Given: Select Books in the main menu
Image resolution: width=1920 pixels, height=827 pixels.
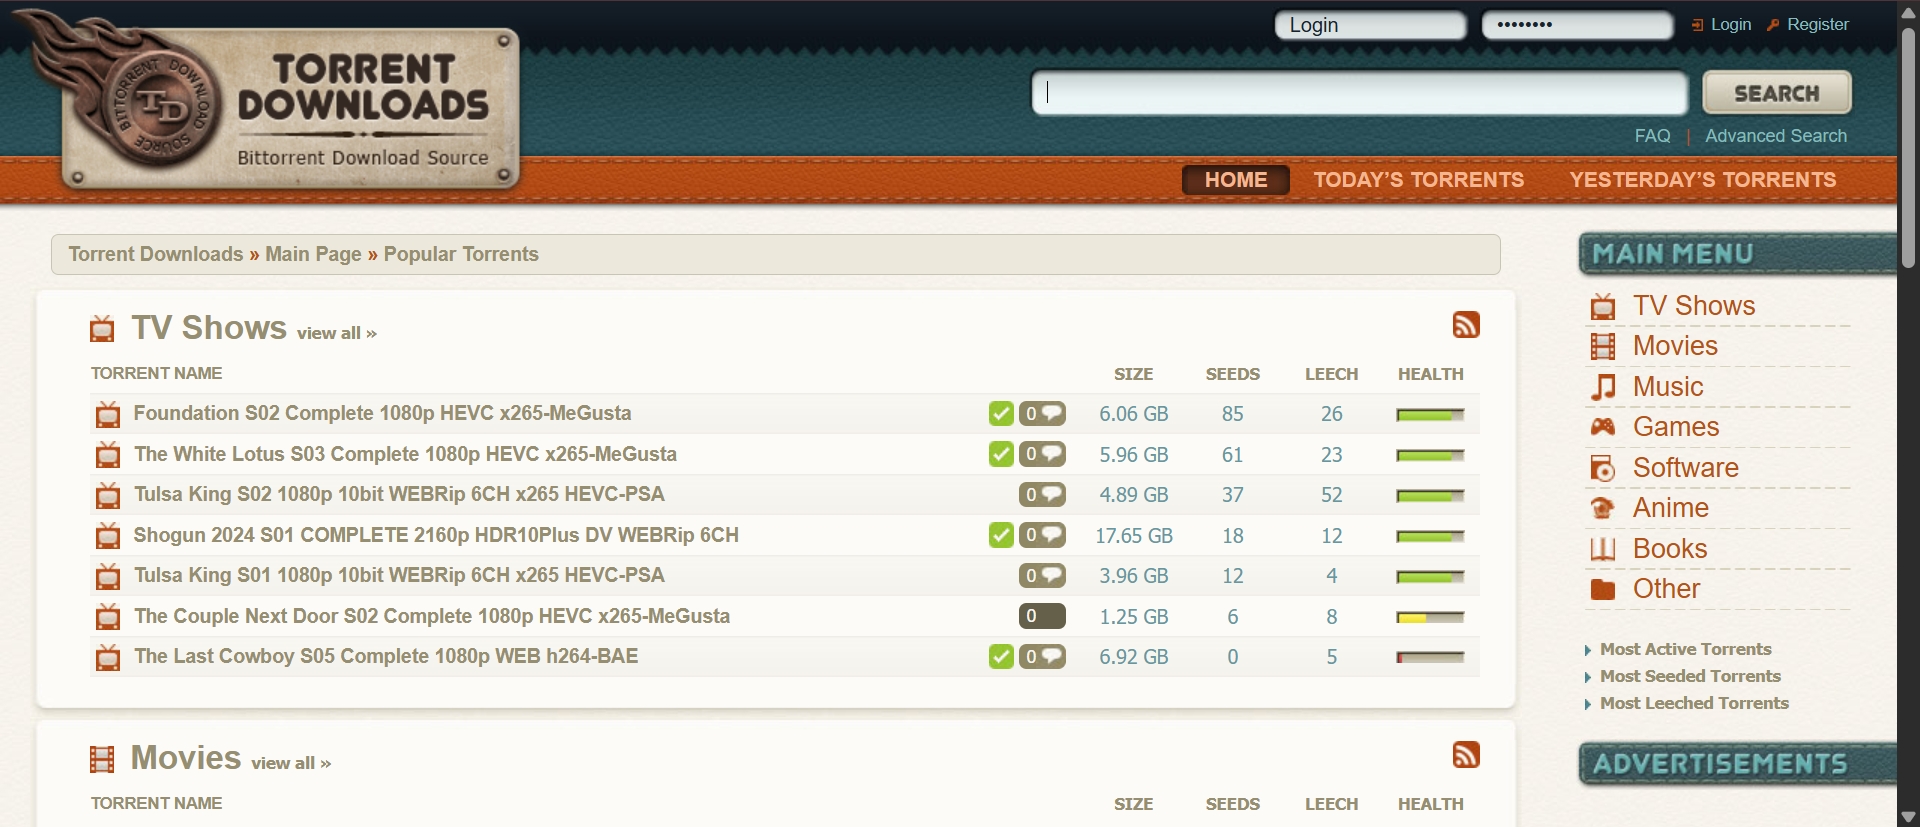Looking at the screenshot, I should 1670,549.
